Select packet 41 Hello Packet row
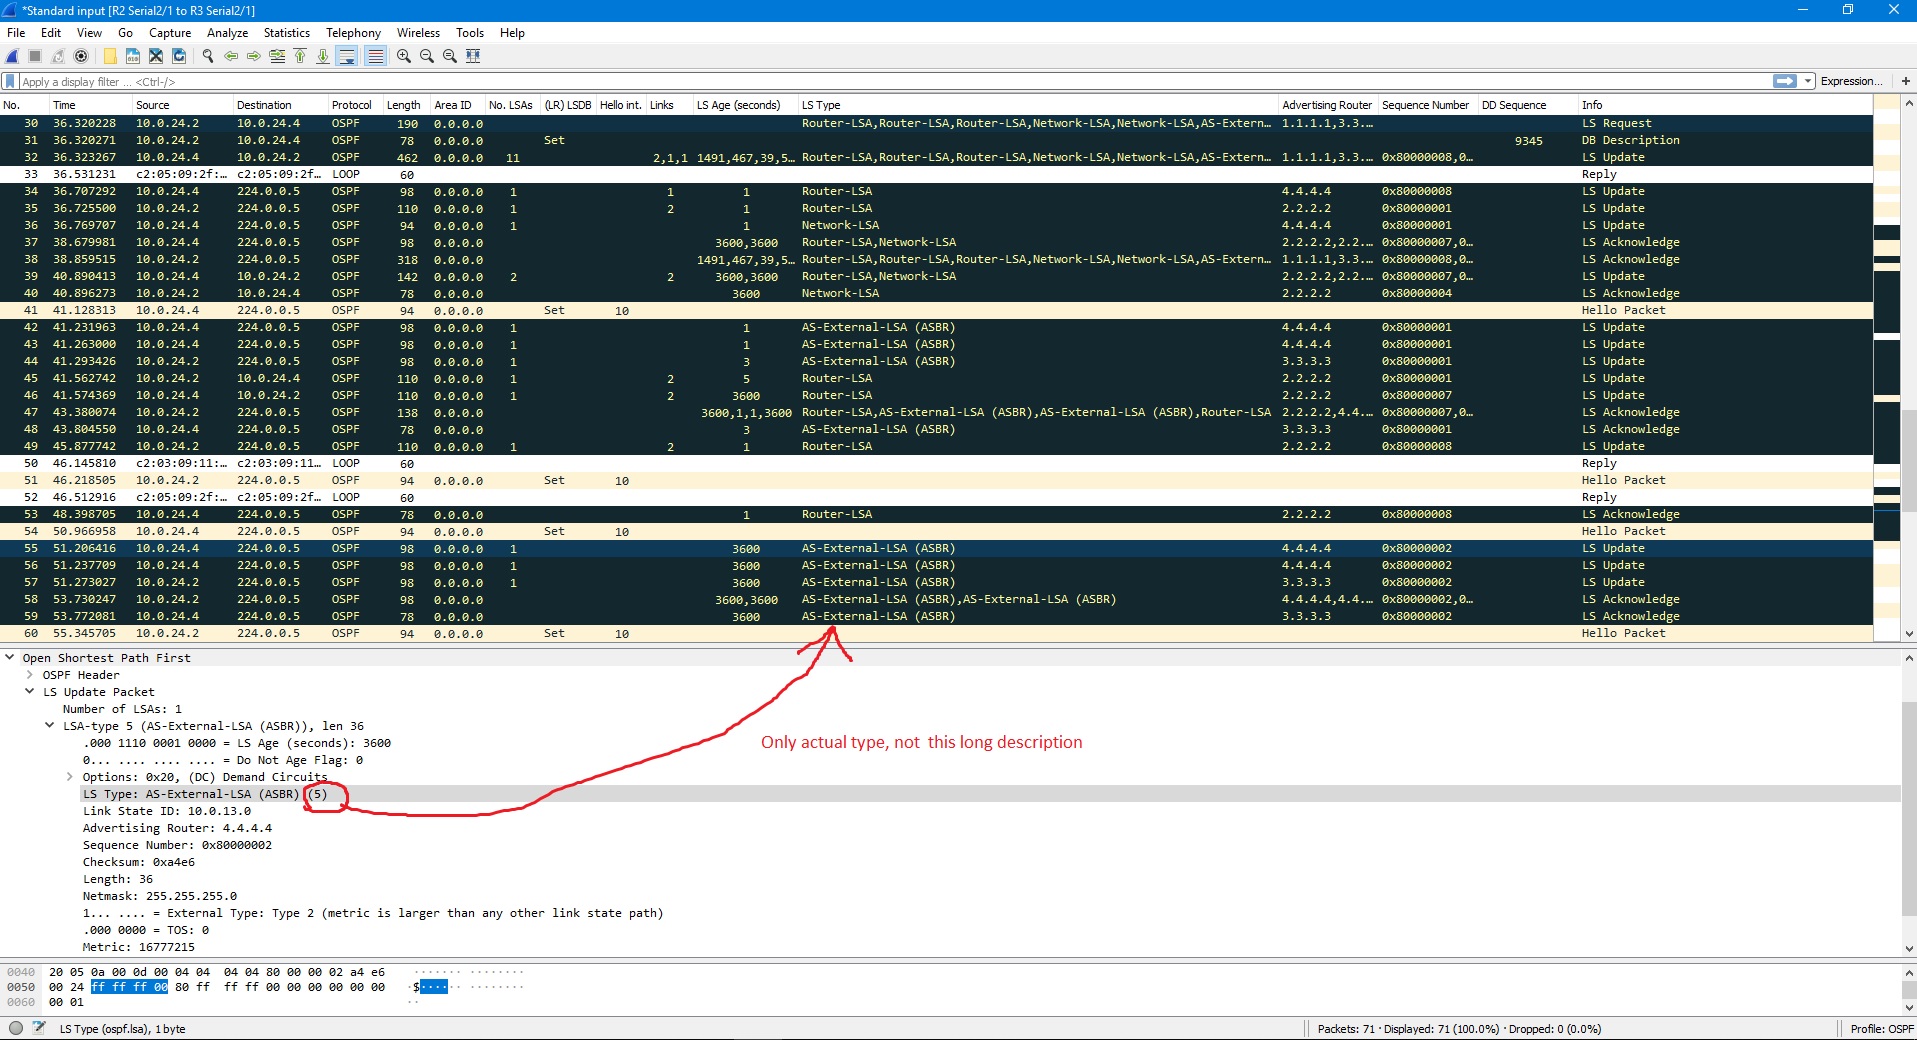 (936, 311)
